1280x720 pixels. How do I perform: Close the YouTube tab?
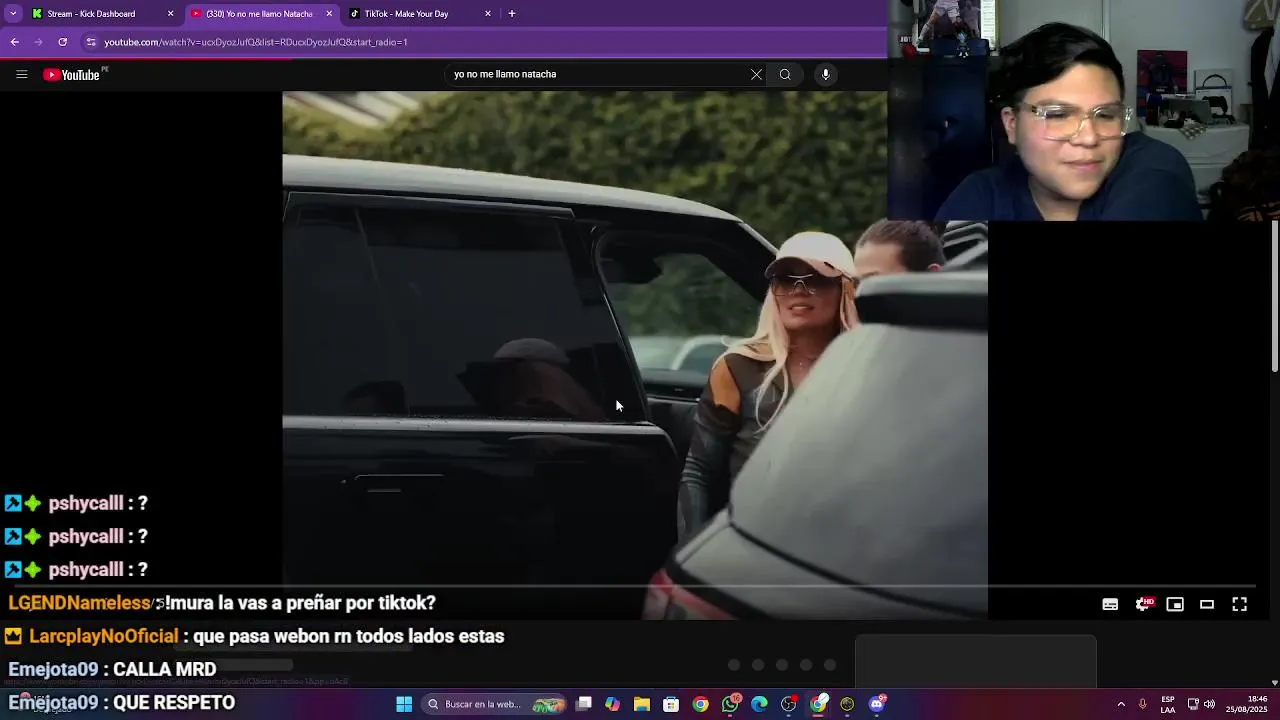(x=329, y=14)
